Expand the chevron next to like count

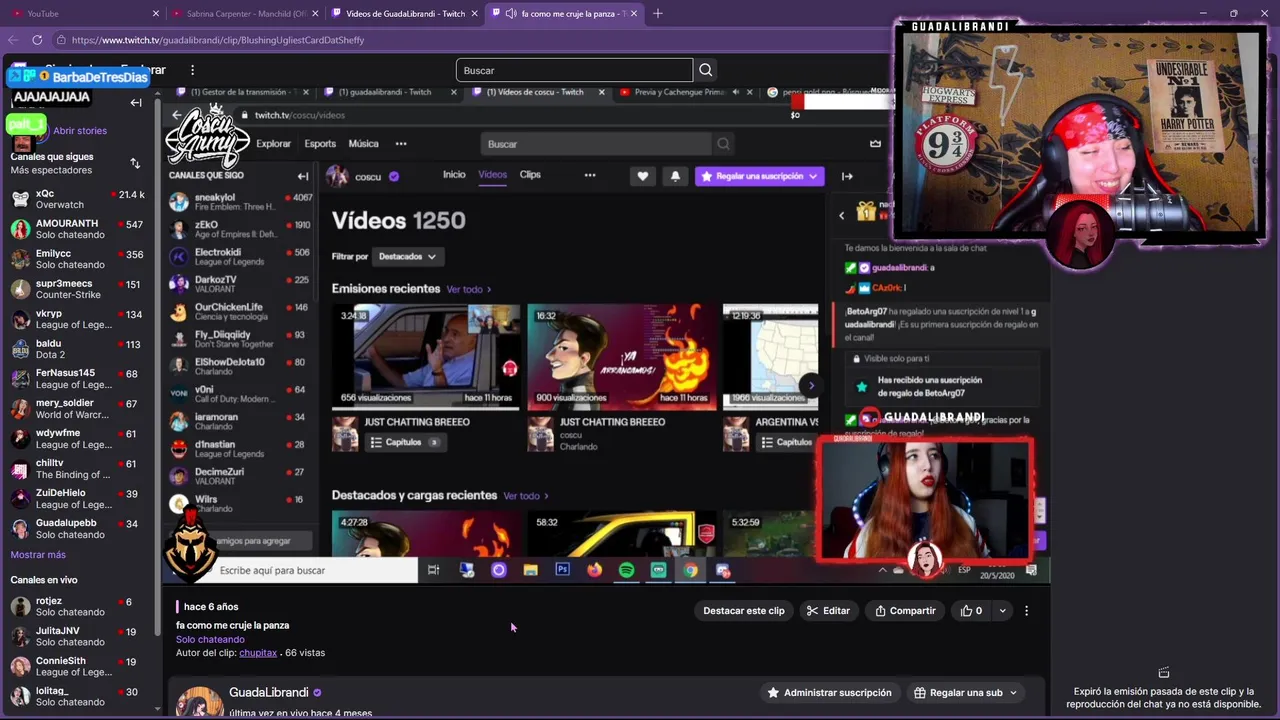1002,611
